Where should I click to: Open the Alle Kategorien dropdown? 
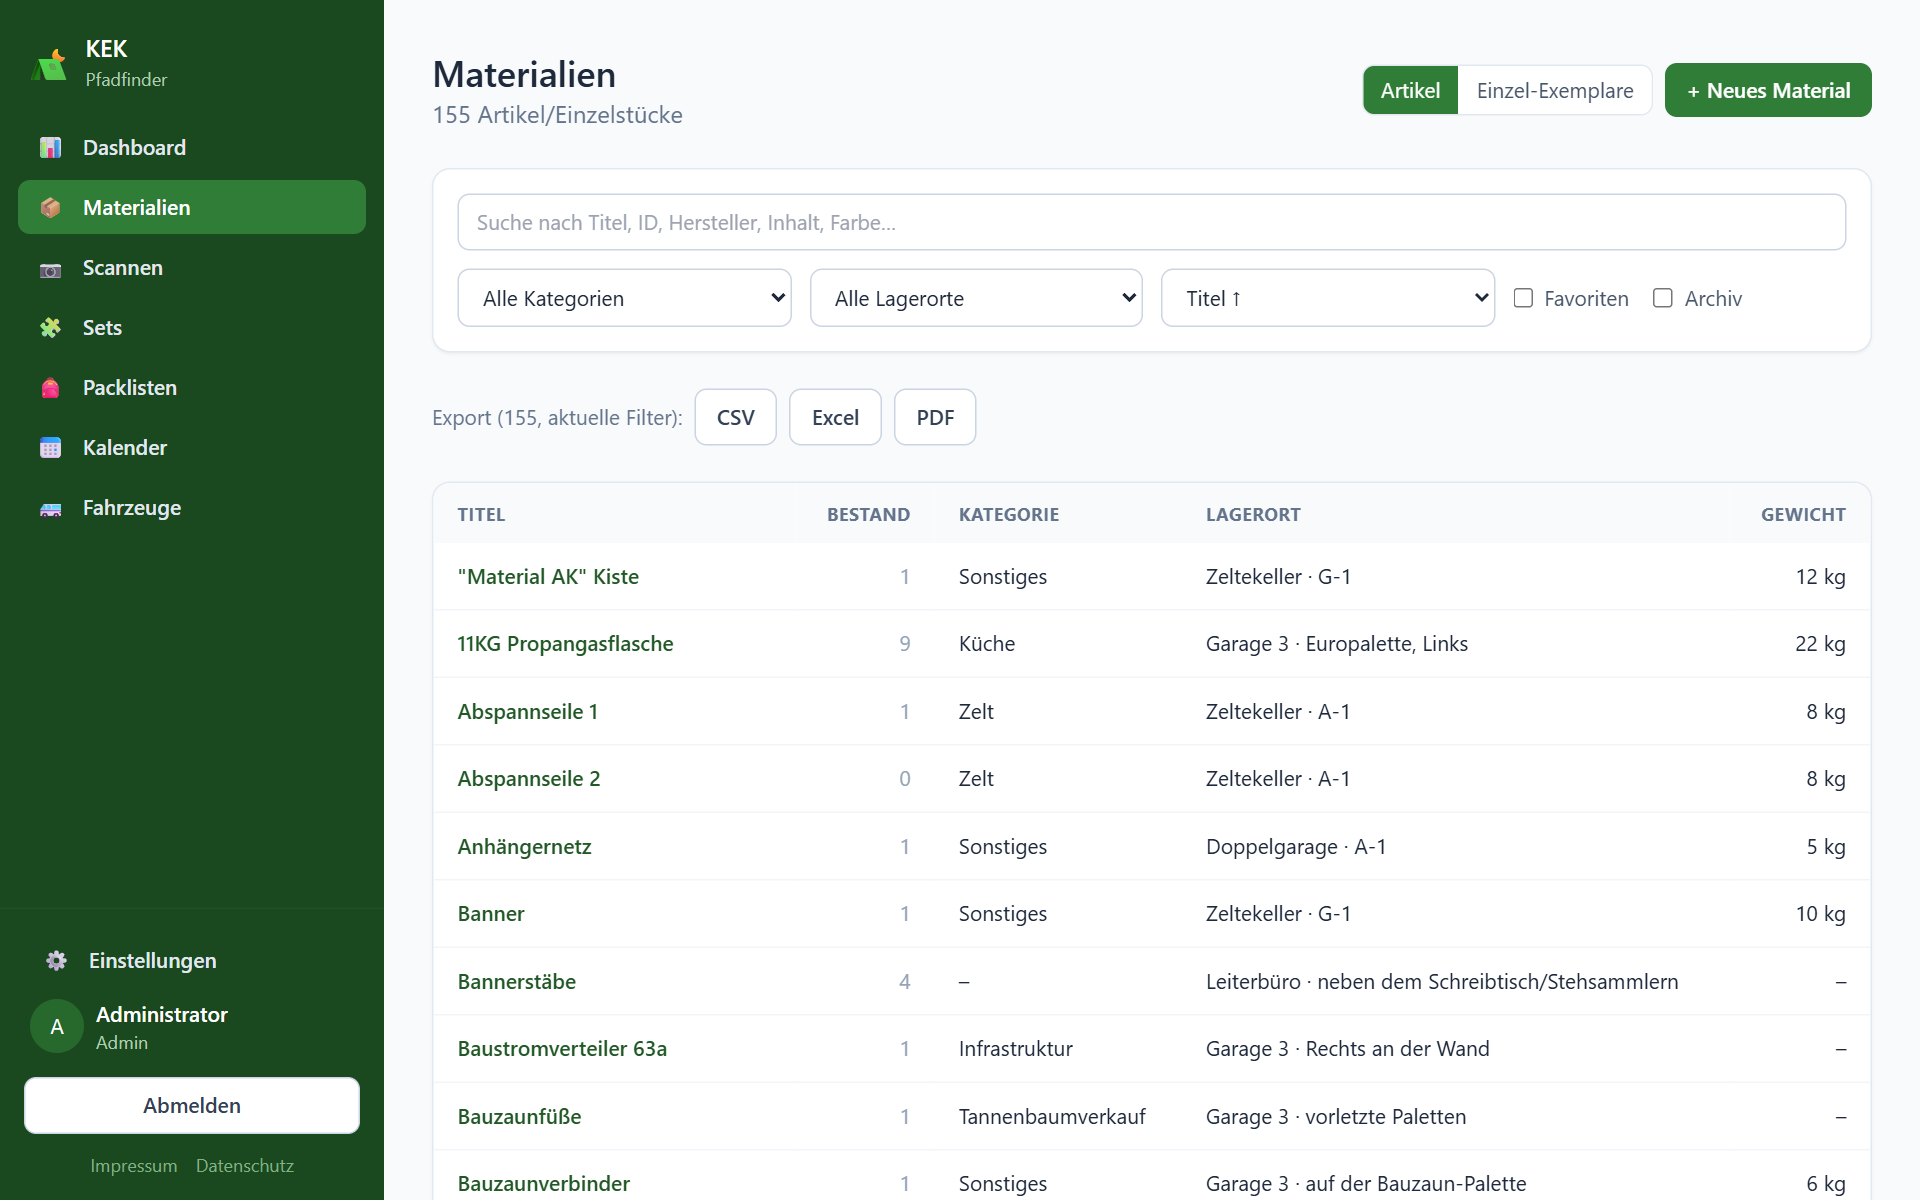[x=624, y=298]
